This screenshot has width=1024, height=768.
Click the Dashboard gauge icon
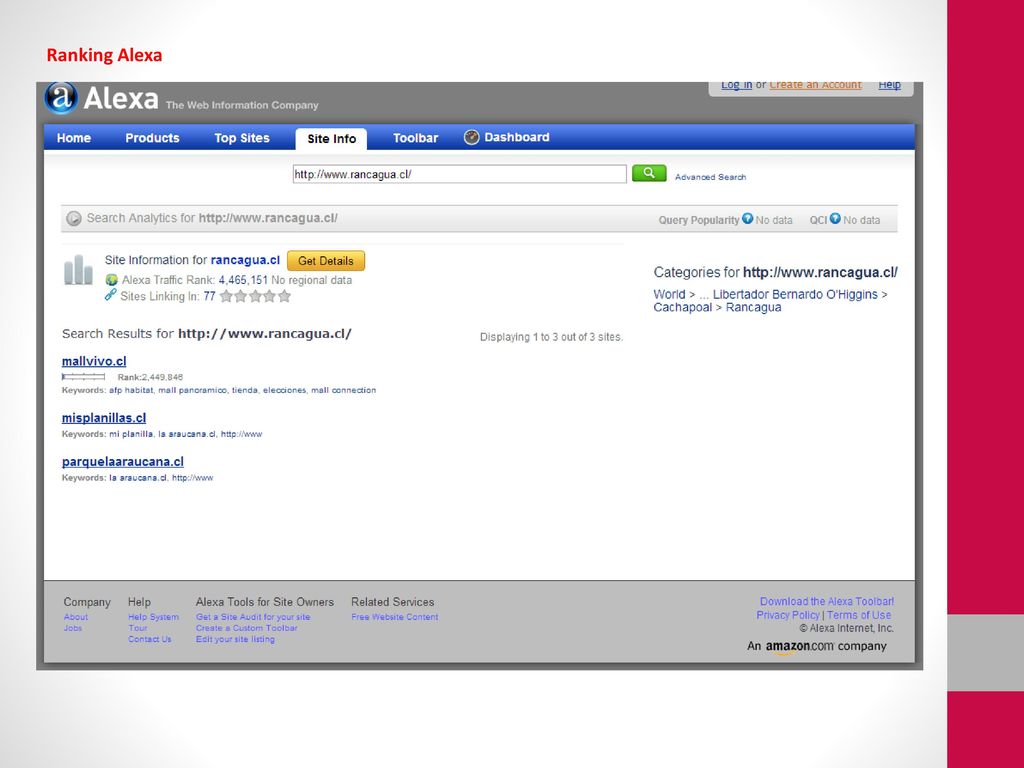click(x=472, y=137)
